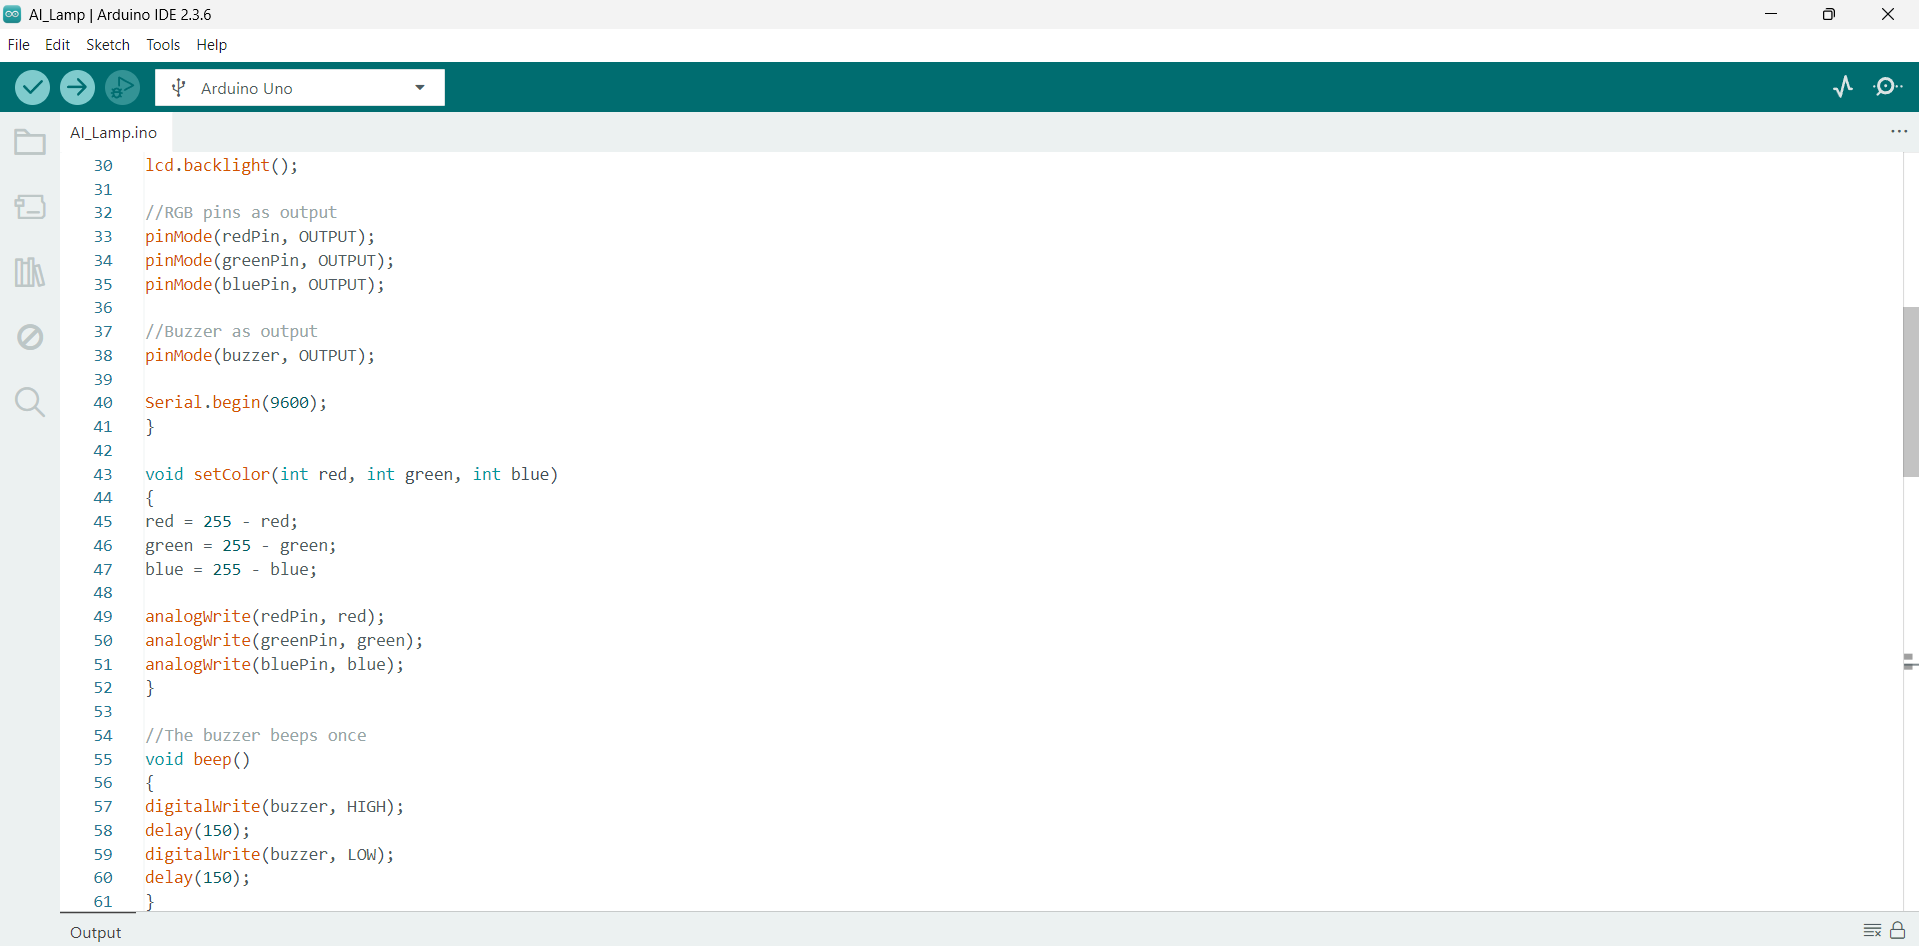Image resolution: width=1919 pixels, height=946 pixels.
Task: Click the 'void beep()' declaration
Action: coord(198,759)
